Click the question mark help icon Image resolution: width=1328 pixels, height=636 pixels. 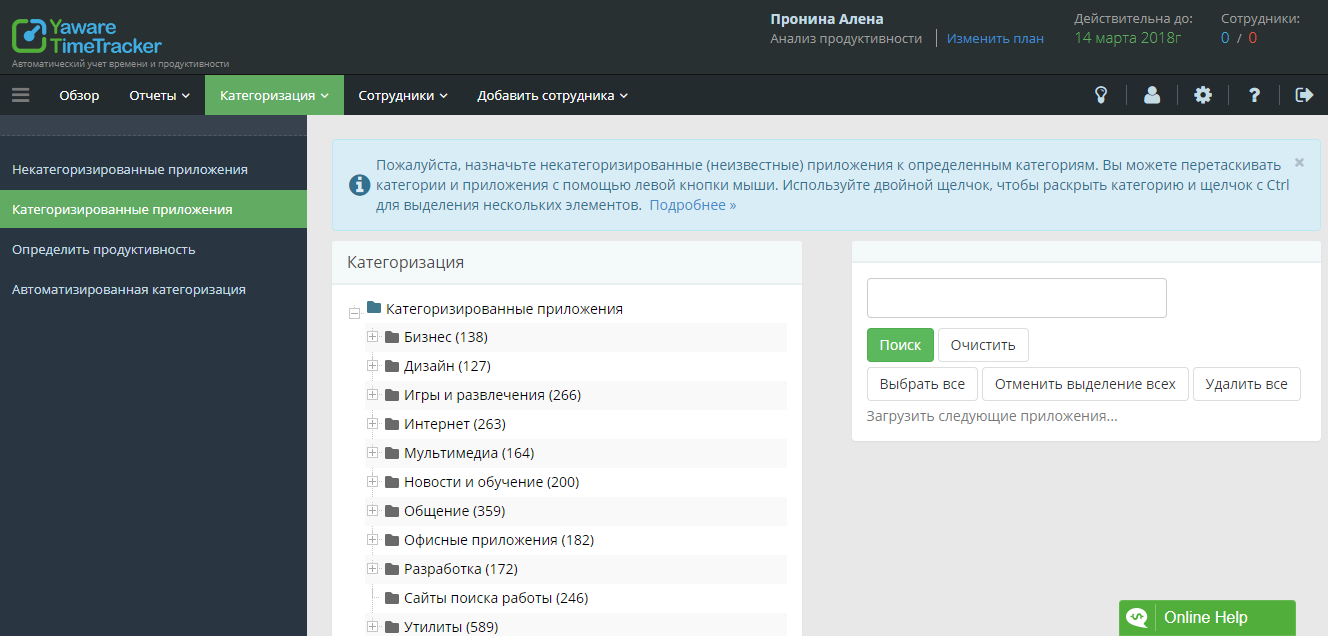[x=1254, y=95]
